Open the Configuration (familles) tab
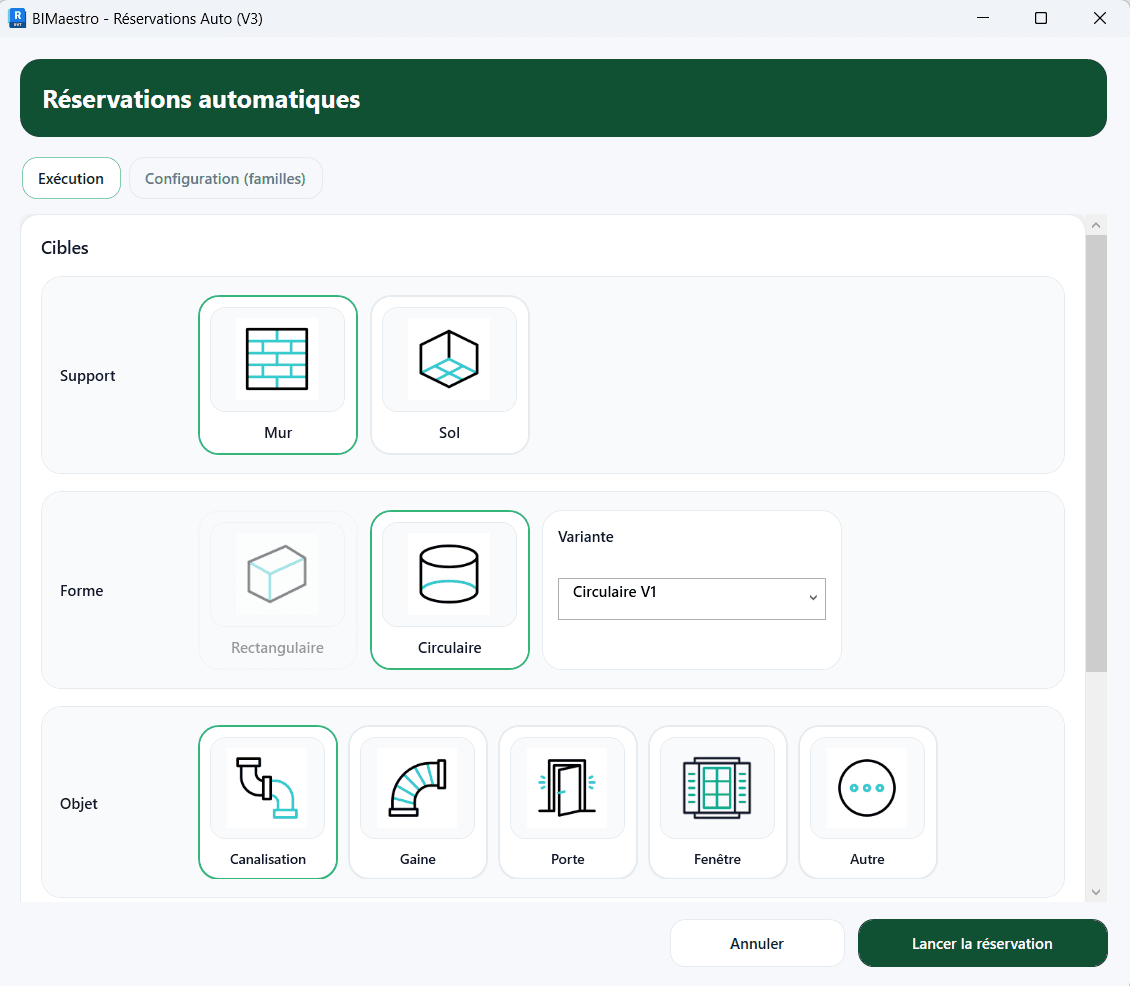Screen dimensions: 1130x986 tap(225, 178)
